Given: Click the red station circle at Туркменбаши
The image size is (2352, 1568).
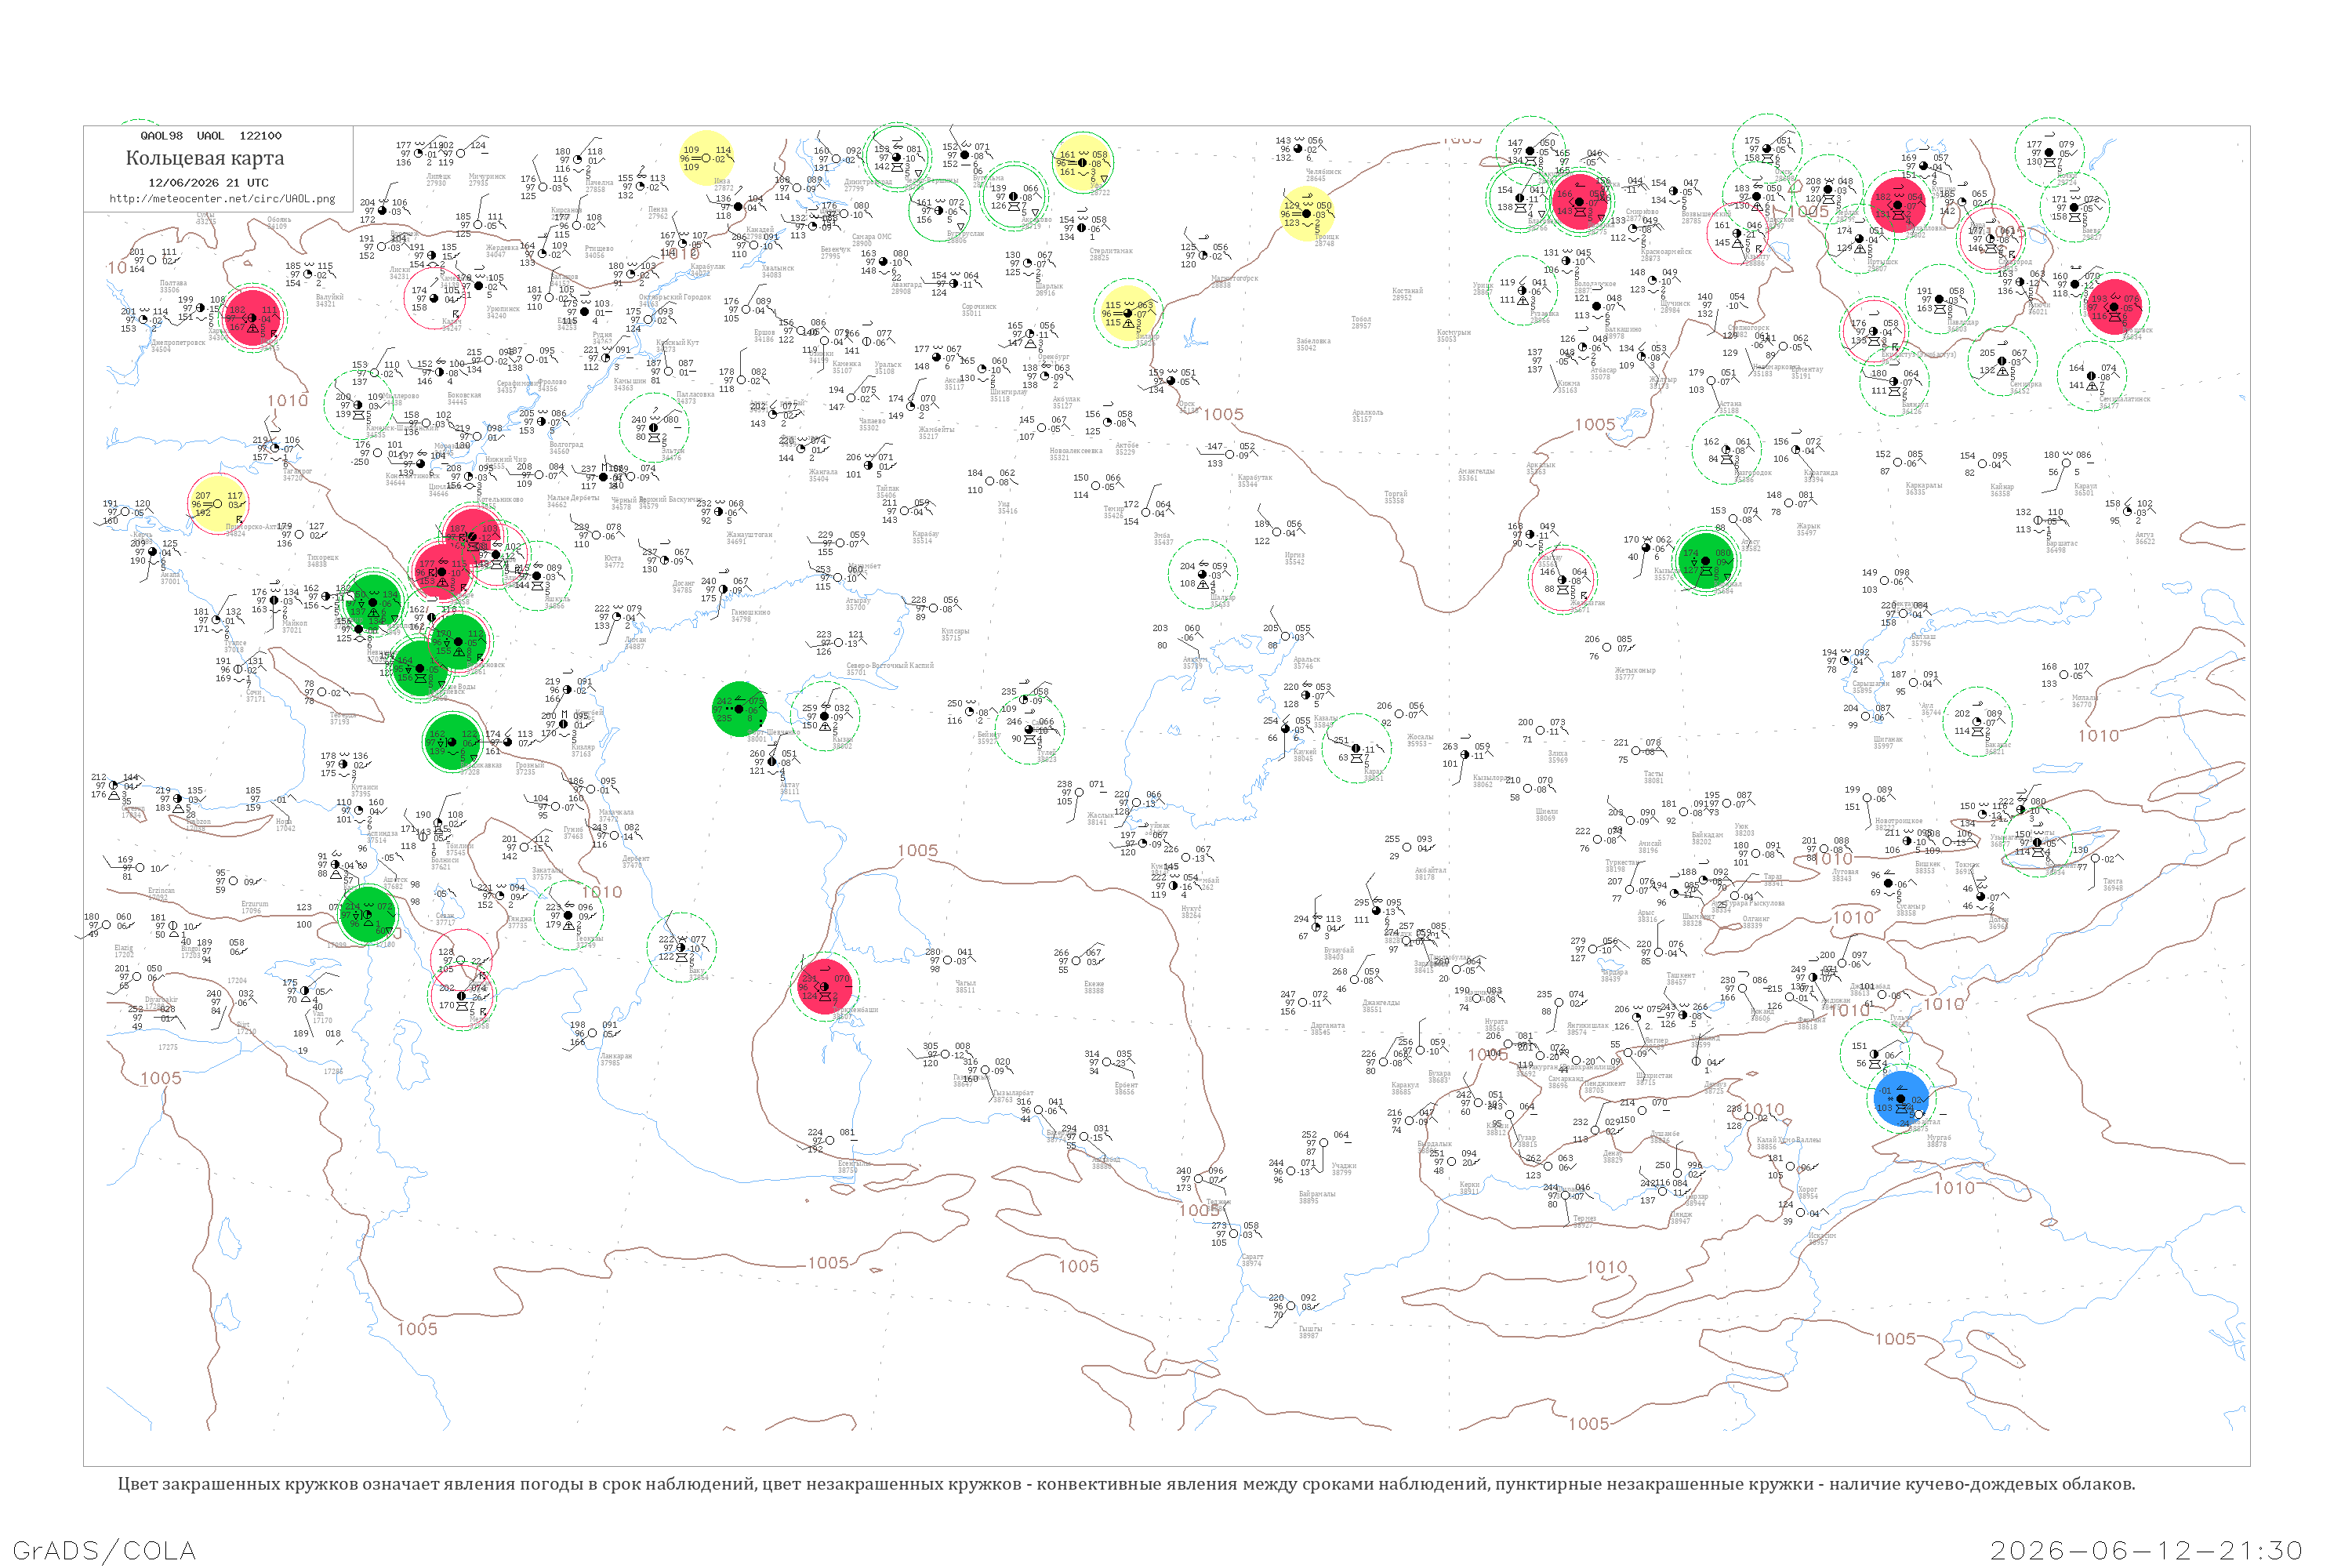Looking at the screenshot, I should [x=825, y=987].
